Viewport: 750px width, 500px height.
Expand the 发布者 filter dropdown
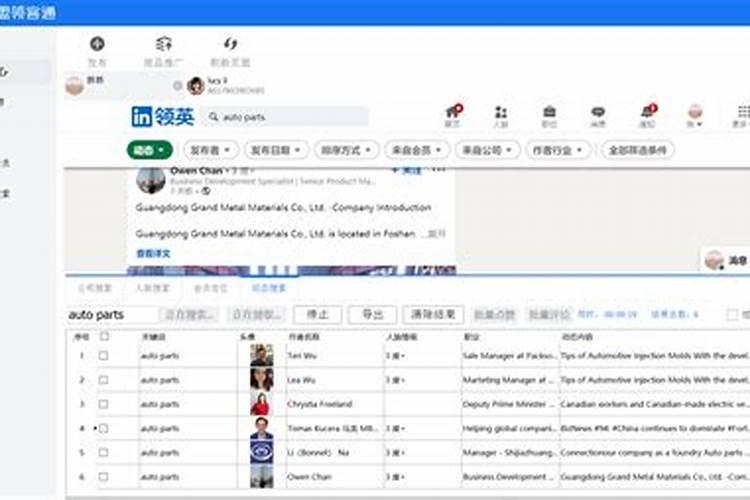coord(210,150)
